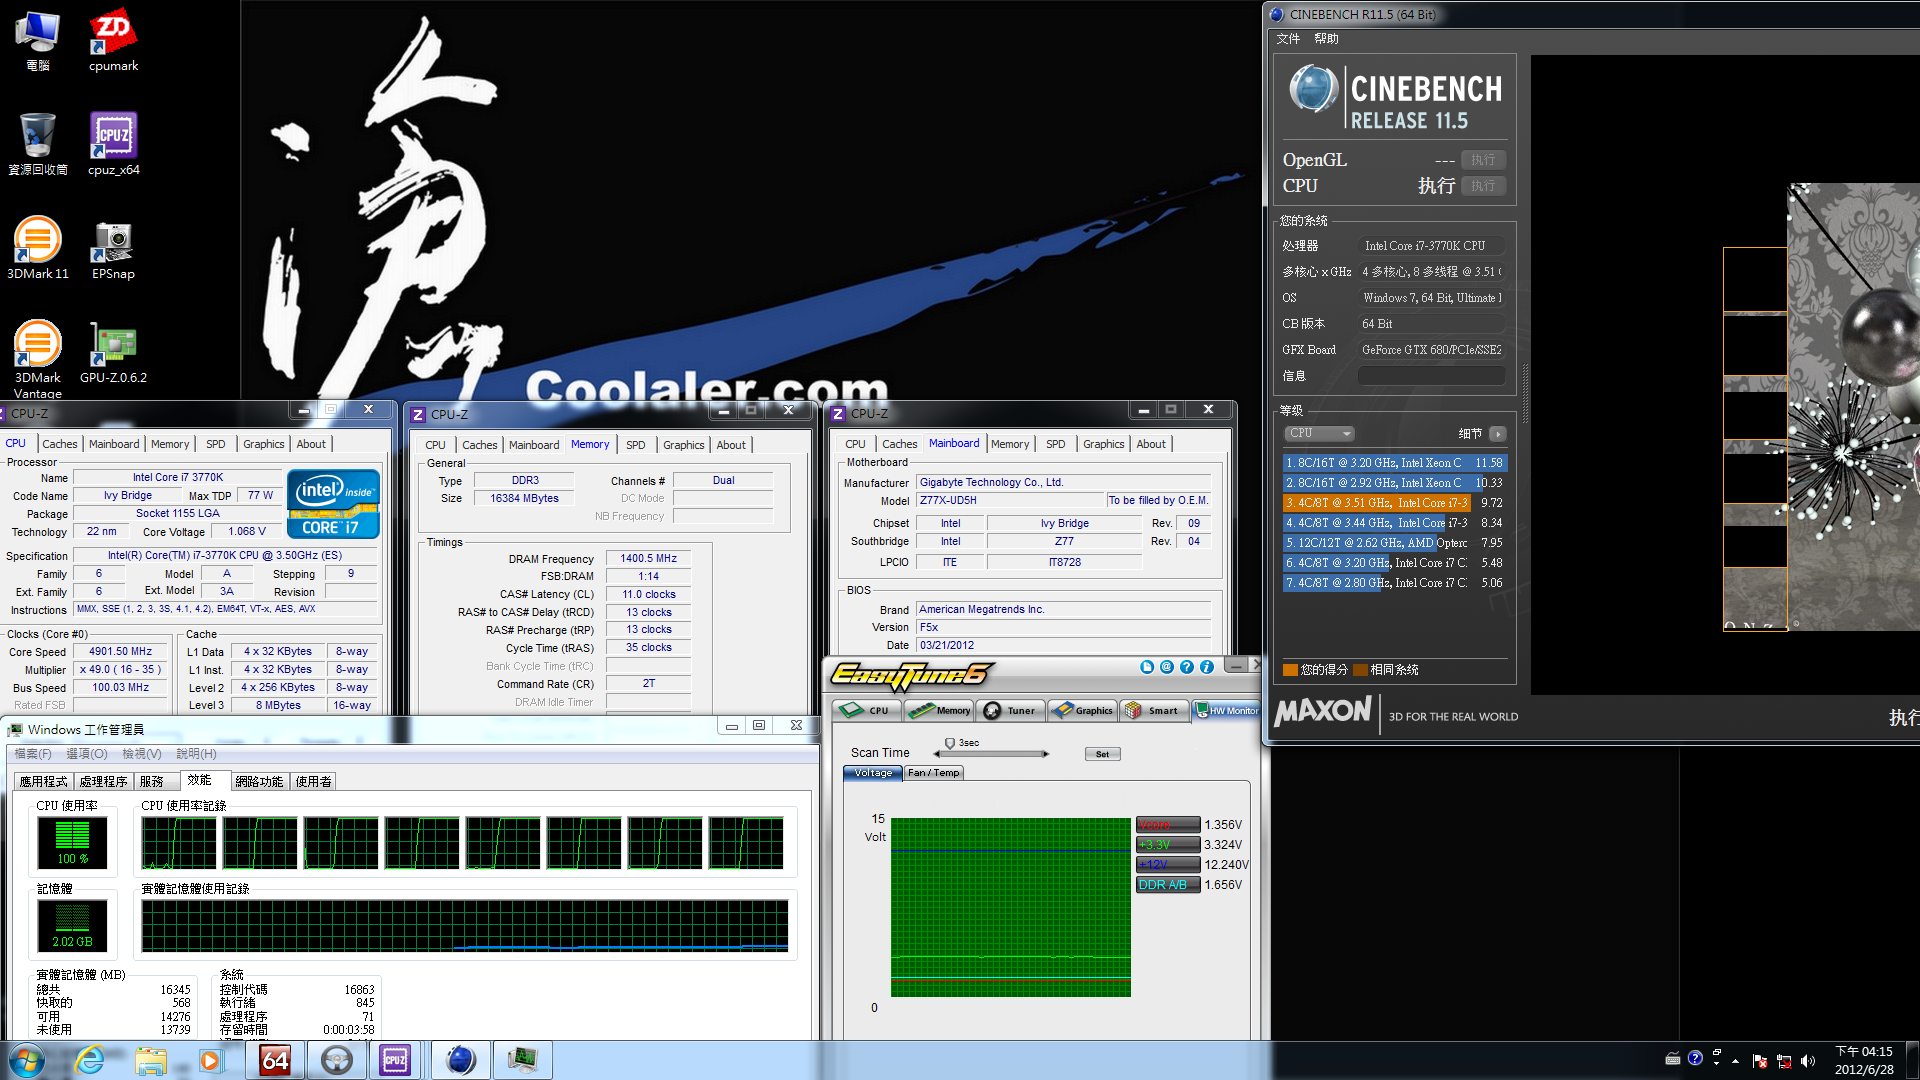Click Set button for Scan Time
This screenshot has width=1920, height=1080.
(1102, 754)
